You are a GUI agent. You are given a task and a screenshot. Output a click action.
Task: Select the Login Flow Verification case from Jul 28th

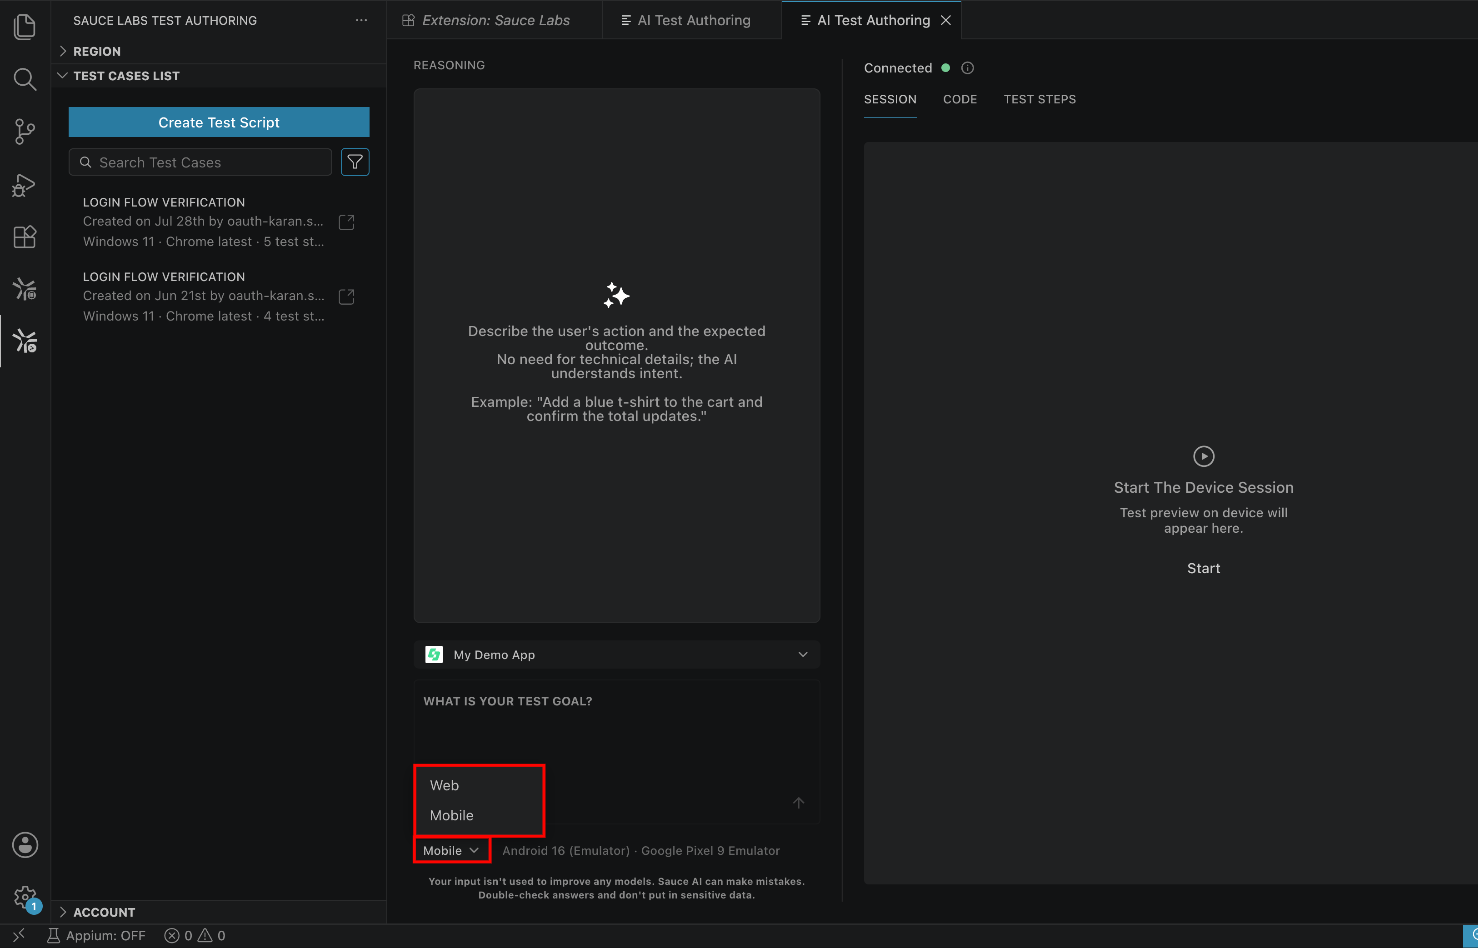204,222
